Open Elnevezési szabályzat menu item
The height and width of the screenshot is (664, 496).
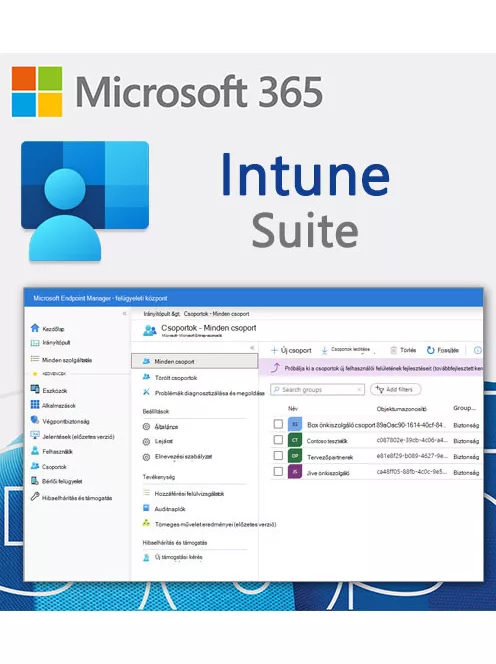[x=183, y=456]
